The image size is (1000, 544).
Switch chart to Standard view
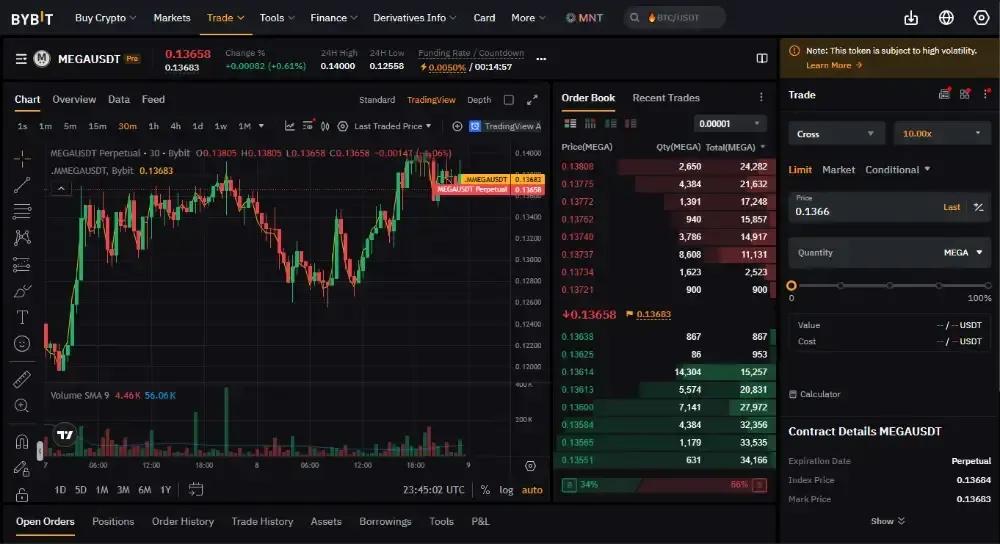pyautogui.click(x=377, y=100)
